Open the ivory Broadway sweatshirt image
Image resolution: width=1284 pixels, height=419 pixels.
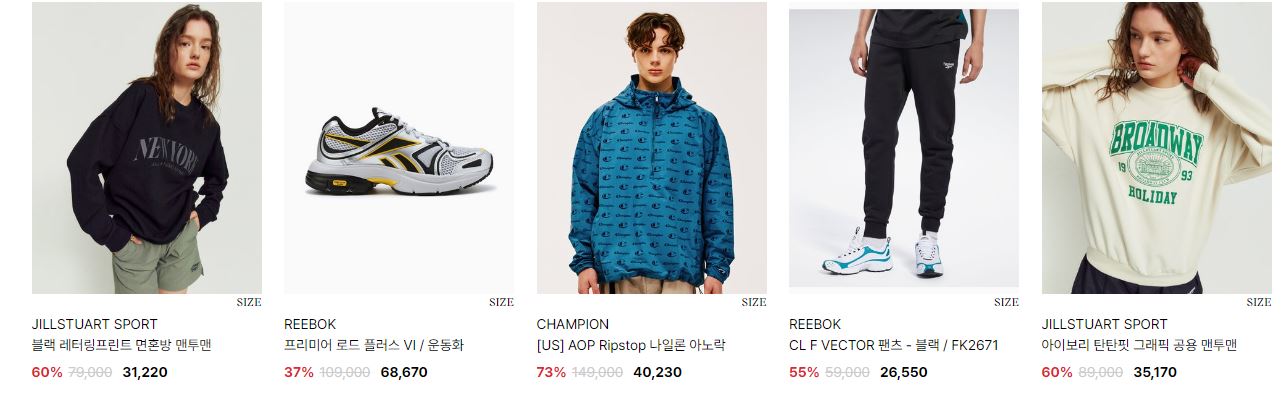click(x=1157, y=148)
